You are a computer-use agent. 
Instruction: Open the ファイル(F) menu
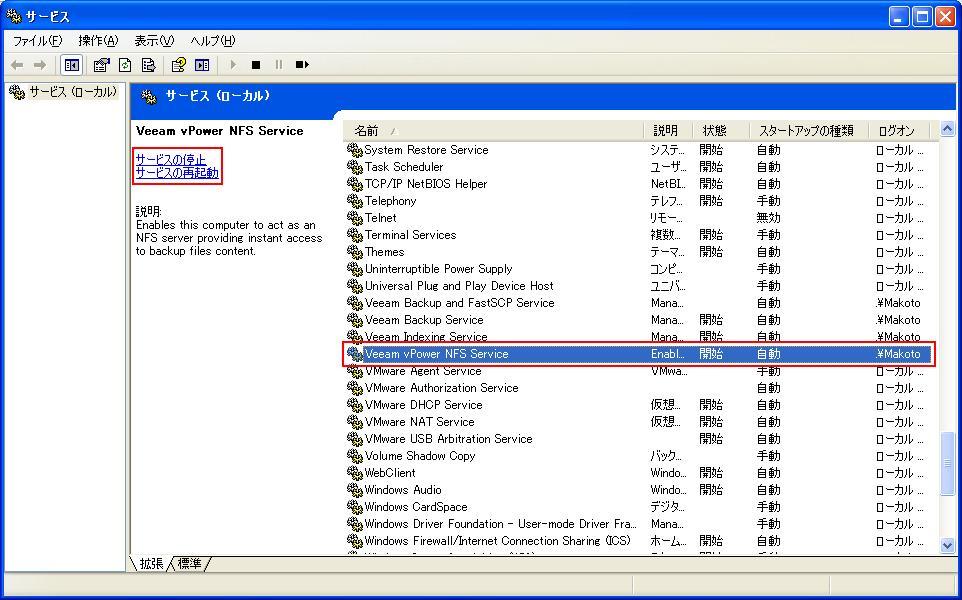[x=37, y=41]
